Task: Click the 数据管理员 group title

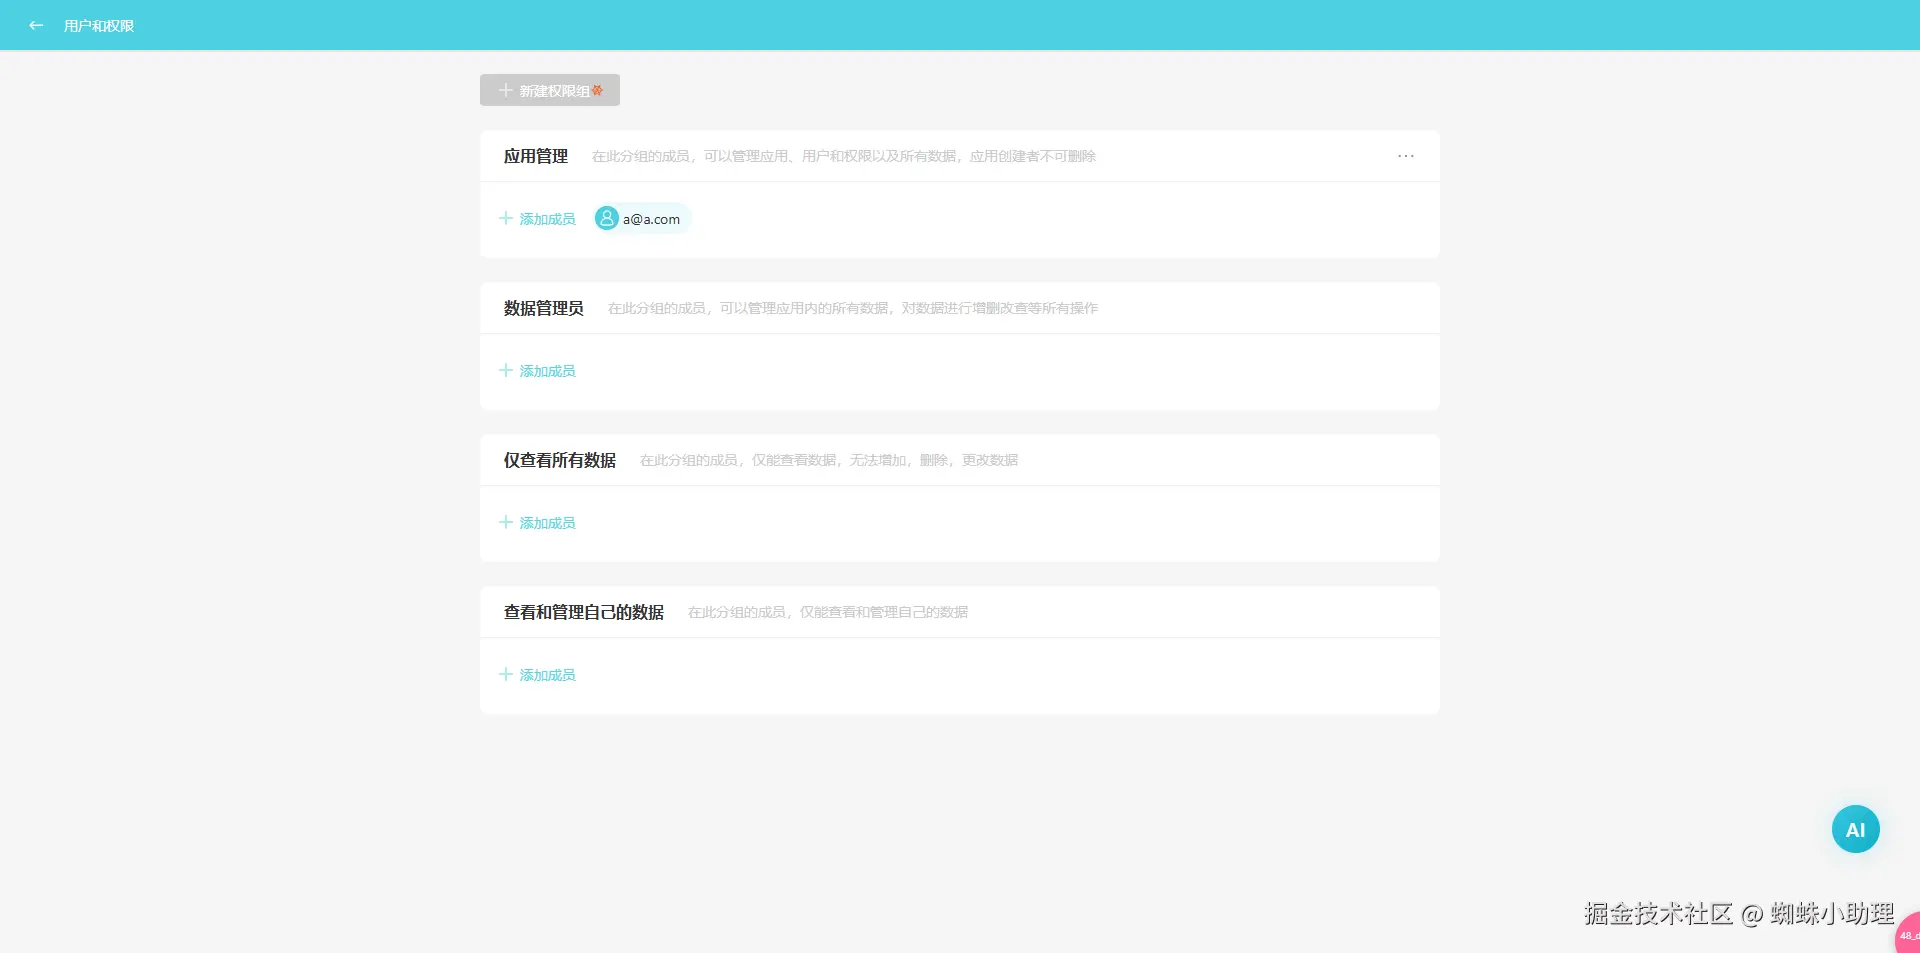Action: pos(544,308)
